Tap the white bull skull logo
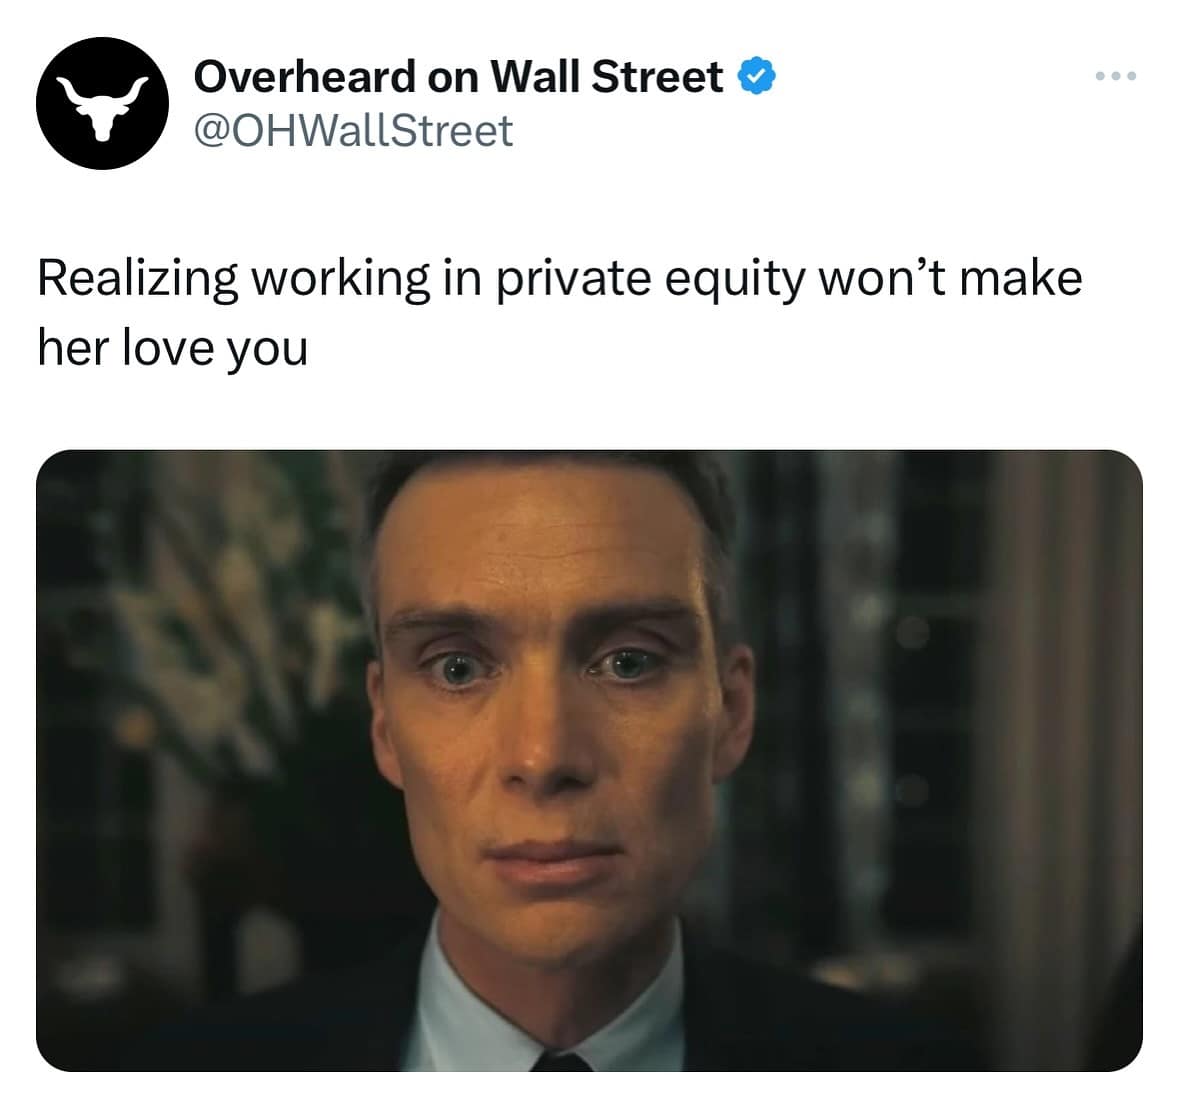 102,107
